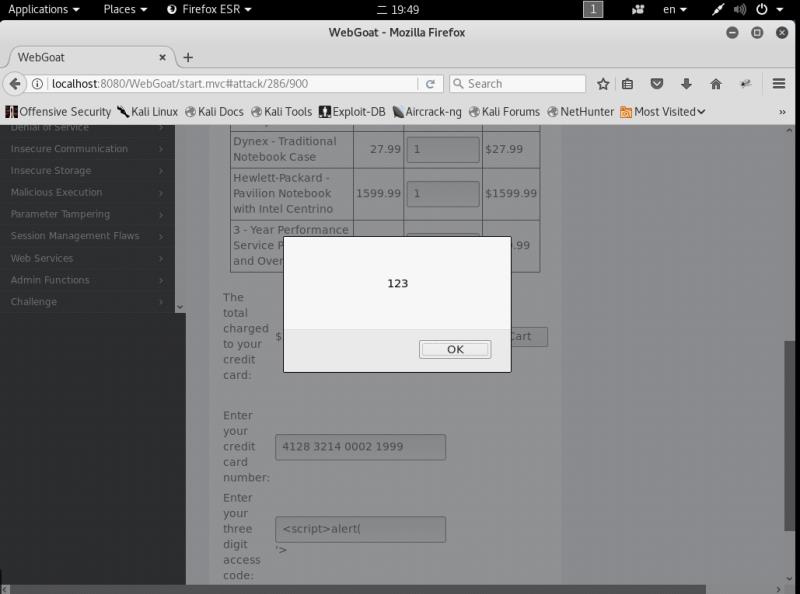Switch to workspace 1 indicator

(x=593, y=9)
